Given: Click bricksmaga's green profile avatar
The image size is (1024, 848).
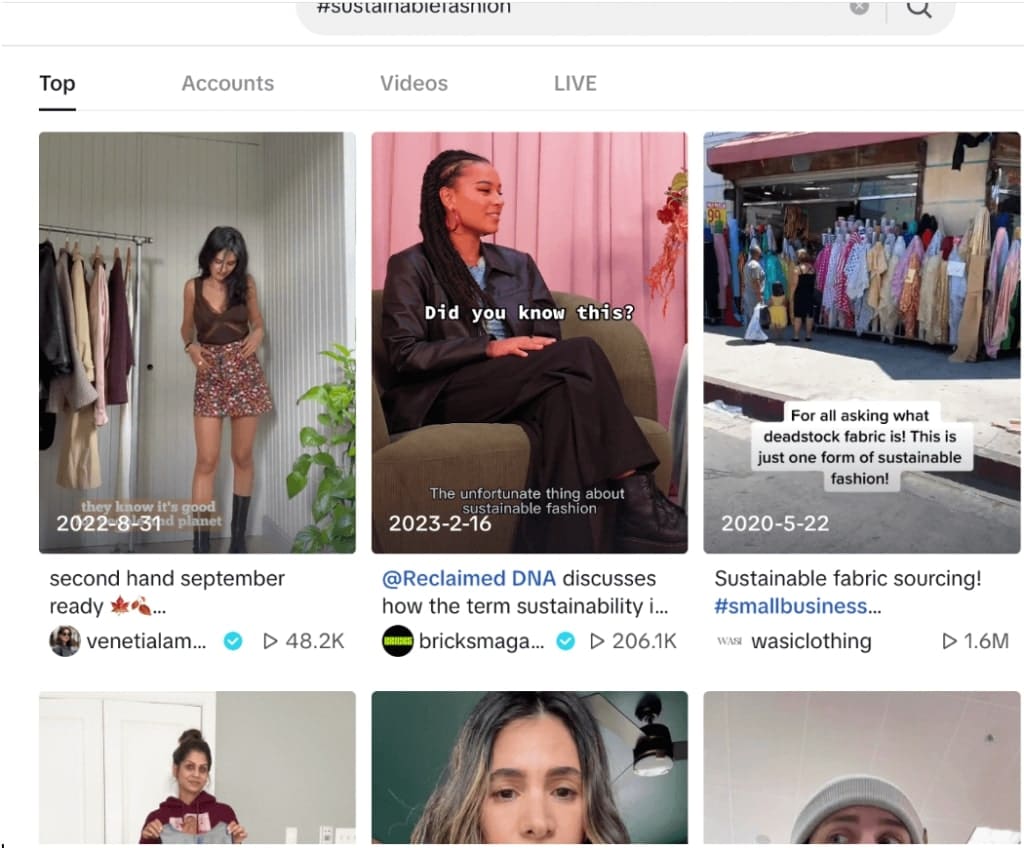Looking at the screenshot, I should (398, 641).
